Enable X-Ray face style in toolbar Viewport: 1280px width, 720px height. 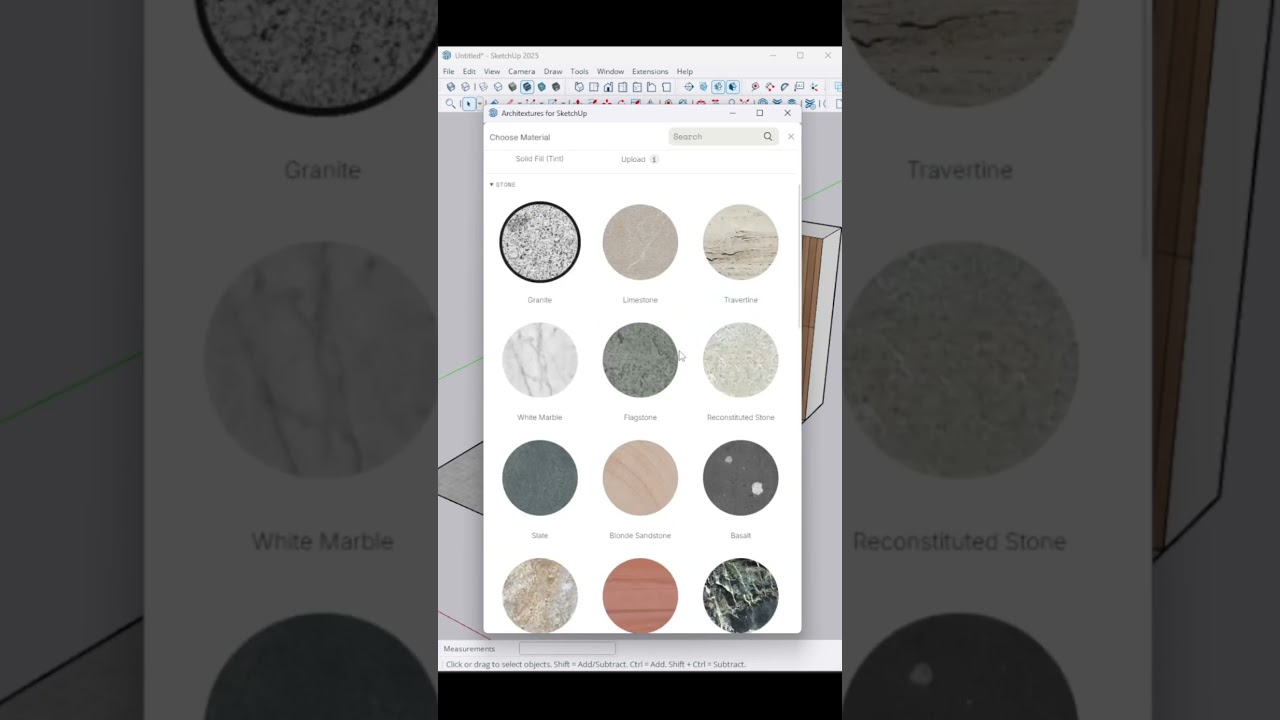[x=451, y=87]
